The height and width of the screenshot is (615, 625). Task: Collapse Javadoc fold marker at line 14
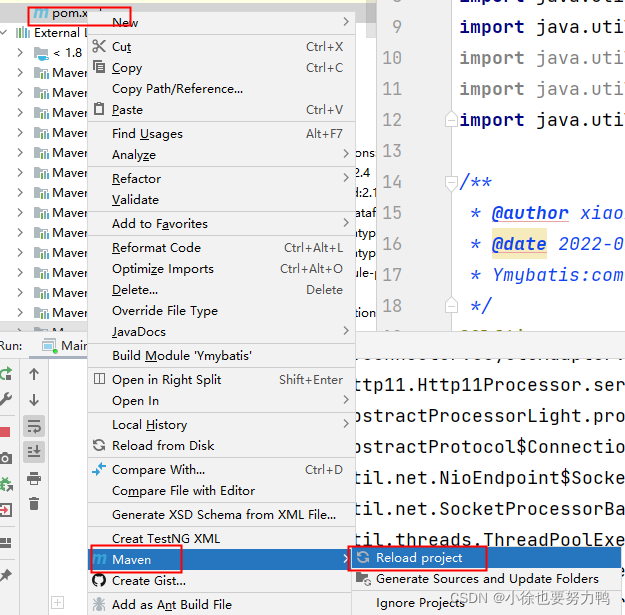click(451, 183)
